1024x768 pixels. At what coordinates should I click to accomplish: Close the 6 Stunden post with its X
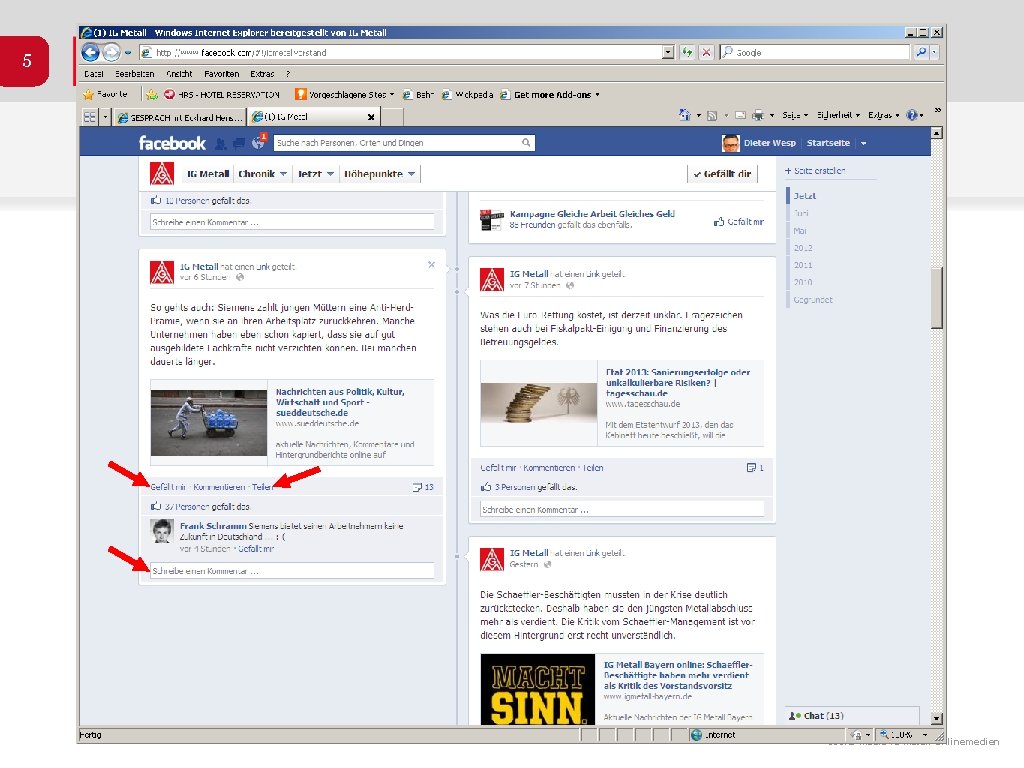431,264
